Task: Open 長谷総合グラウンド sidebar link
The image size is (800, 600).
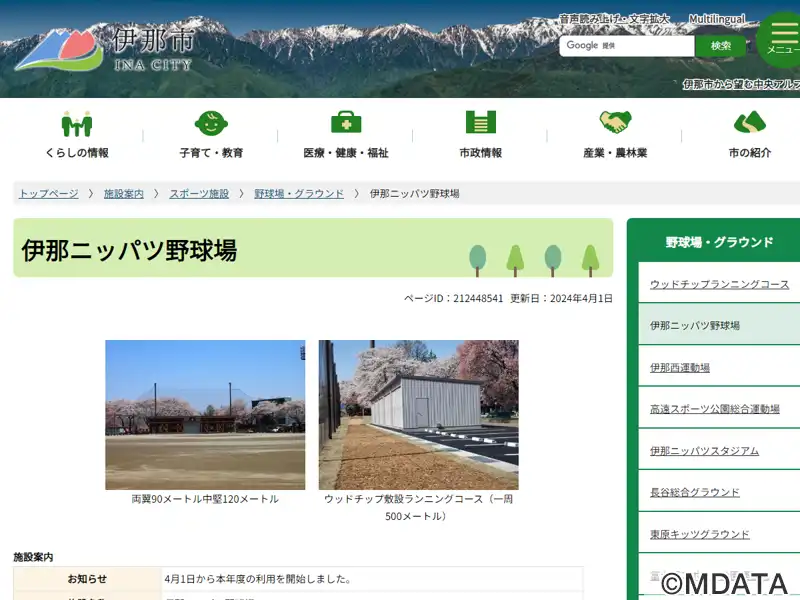Action: click(x=694, y=493)
